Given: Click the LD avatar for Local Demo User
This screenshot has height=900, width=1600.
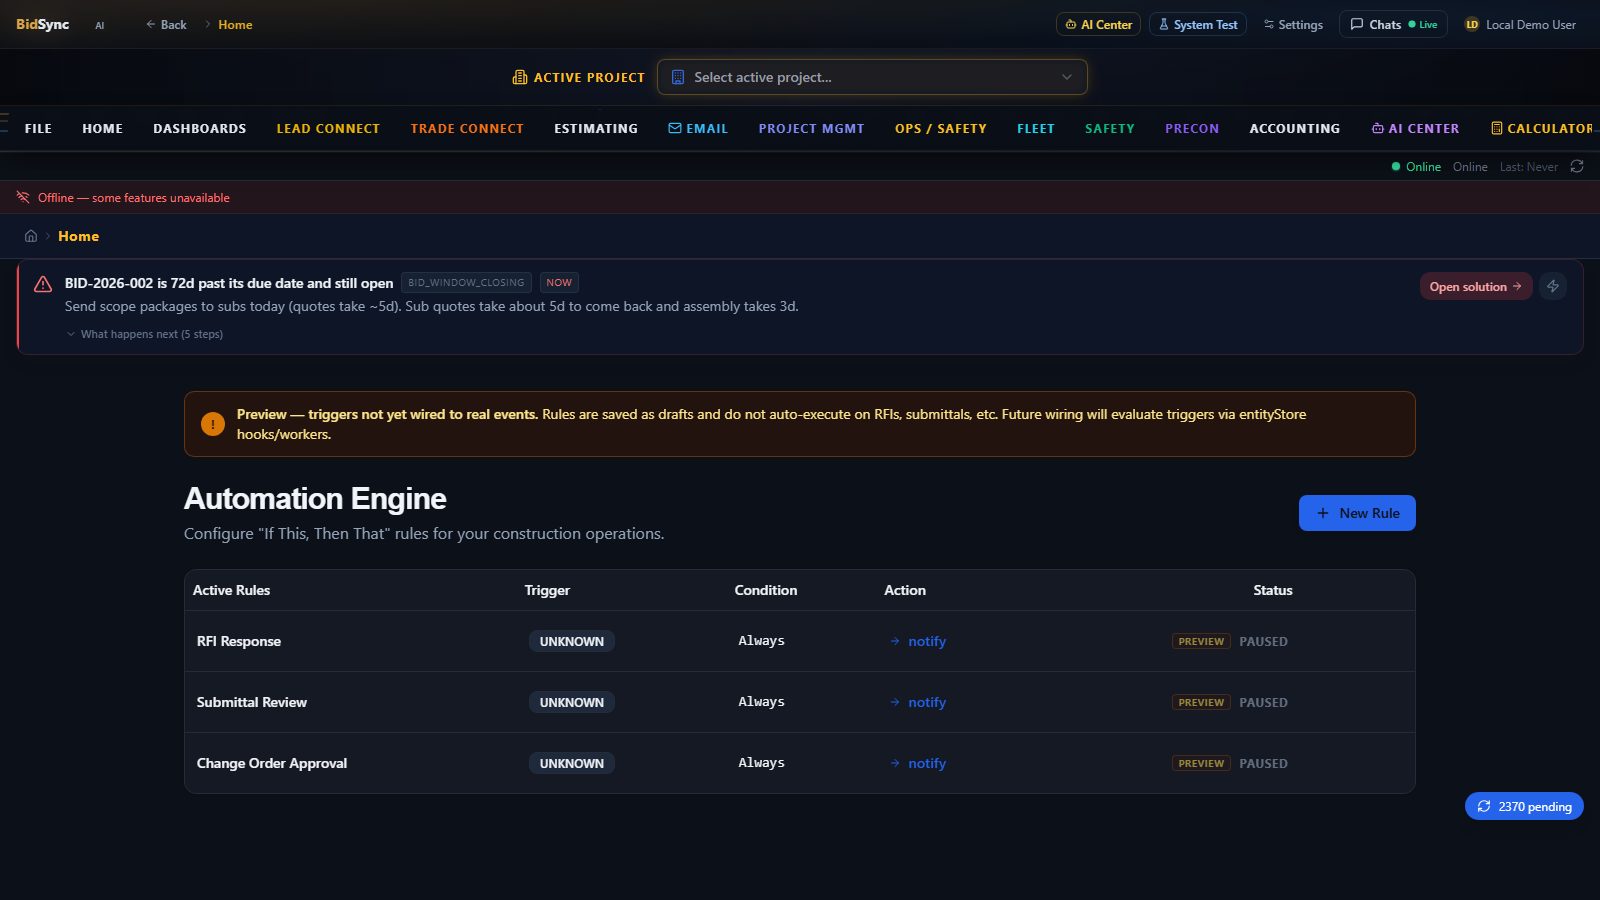Looking at the screenshot, I should (1472, 24).
